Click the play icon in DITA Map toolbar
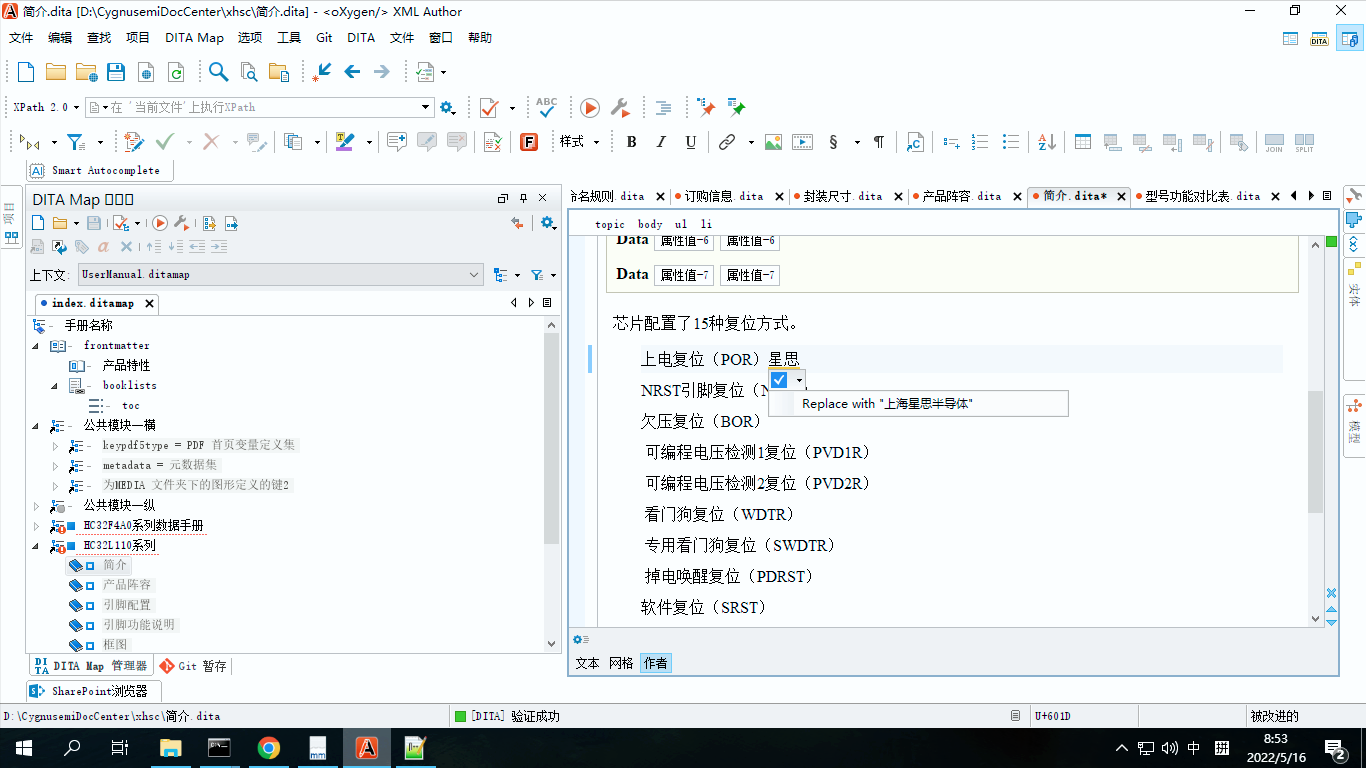The image size is (1366, 768). [160, 223]
